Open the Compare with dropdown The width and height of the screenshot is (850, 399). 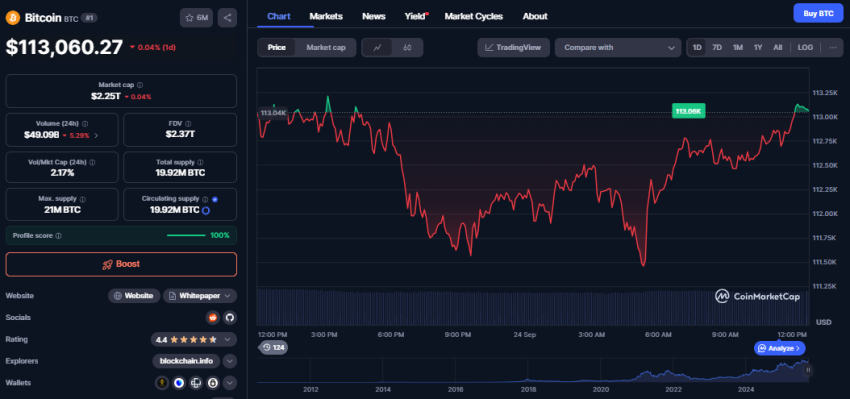click(617, 48)
